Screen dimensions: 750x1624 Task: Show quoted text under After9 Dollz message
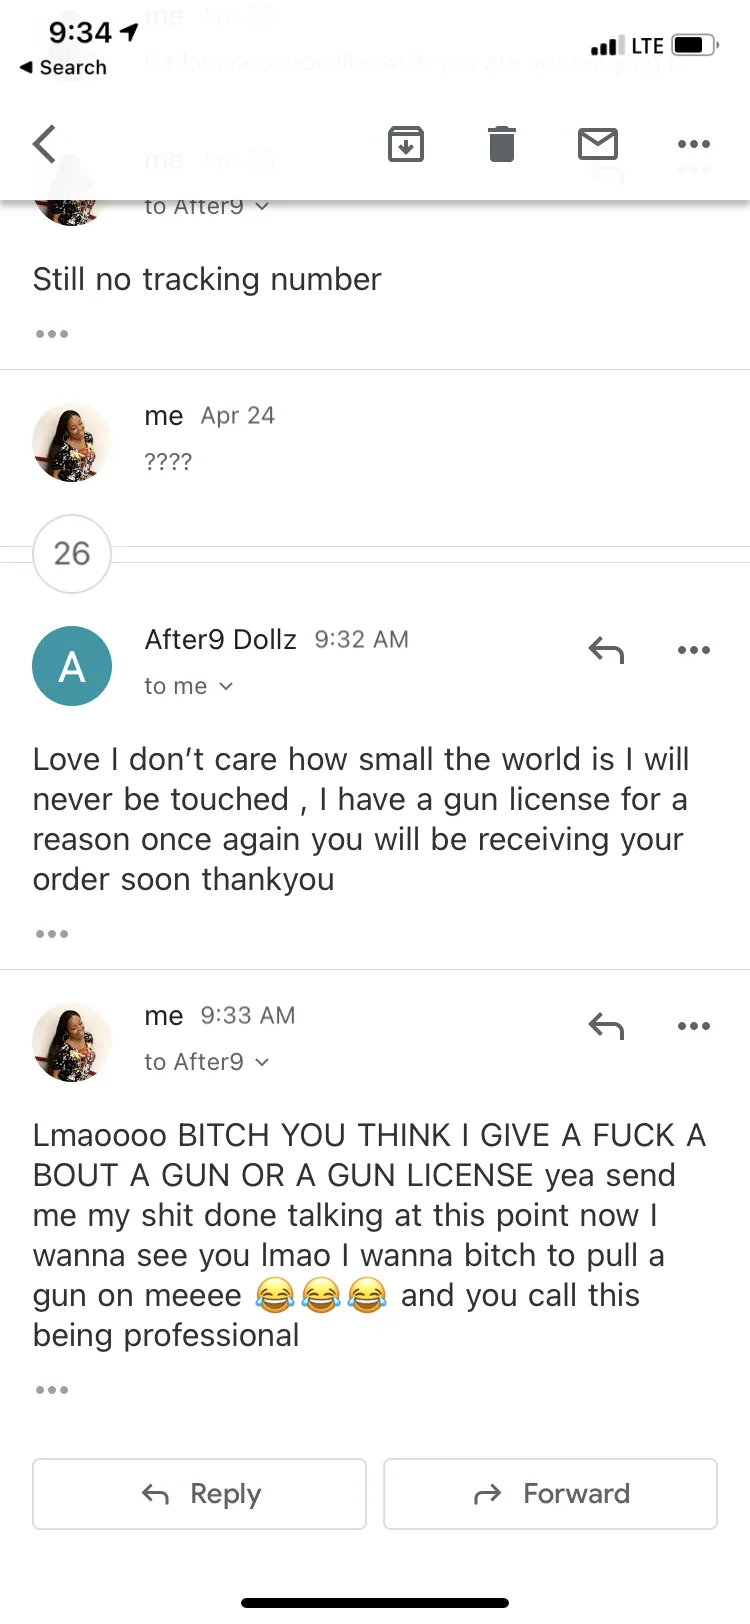pyautogui.click(x=52, y=934)
